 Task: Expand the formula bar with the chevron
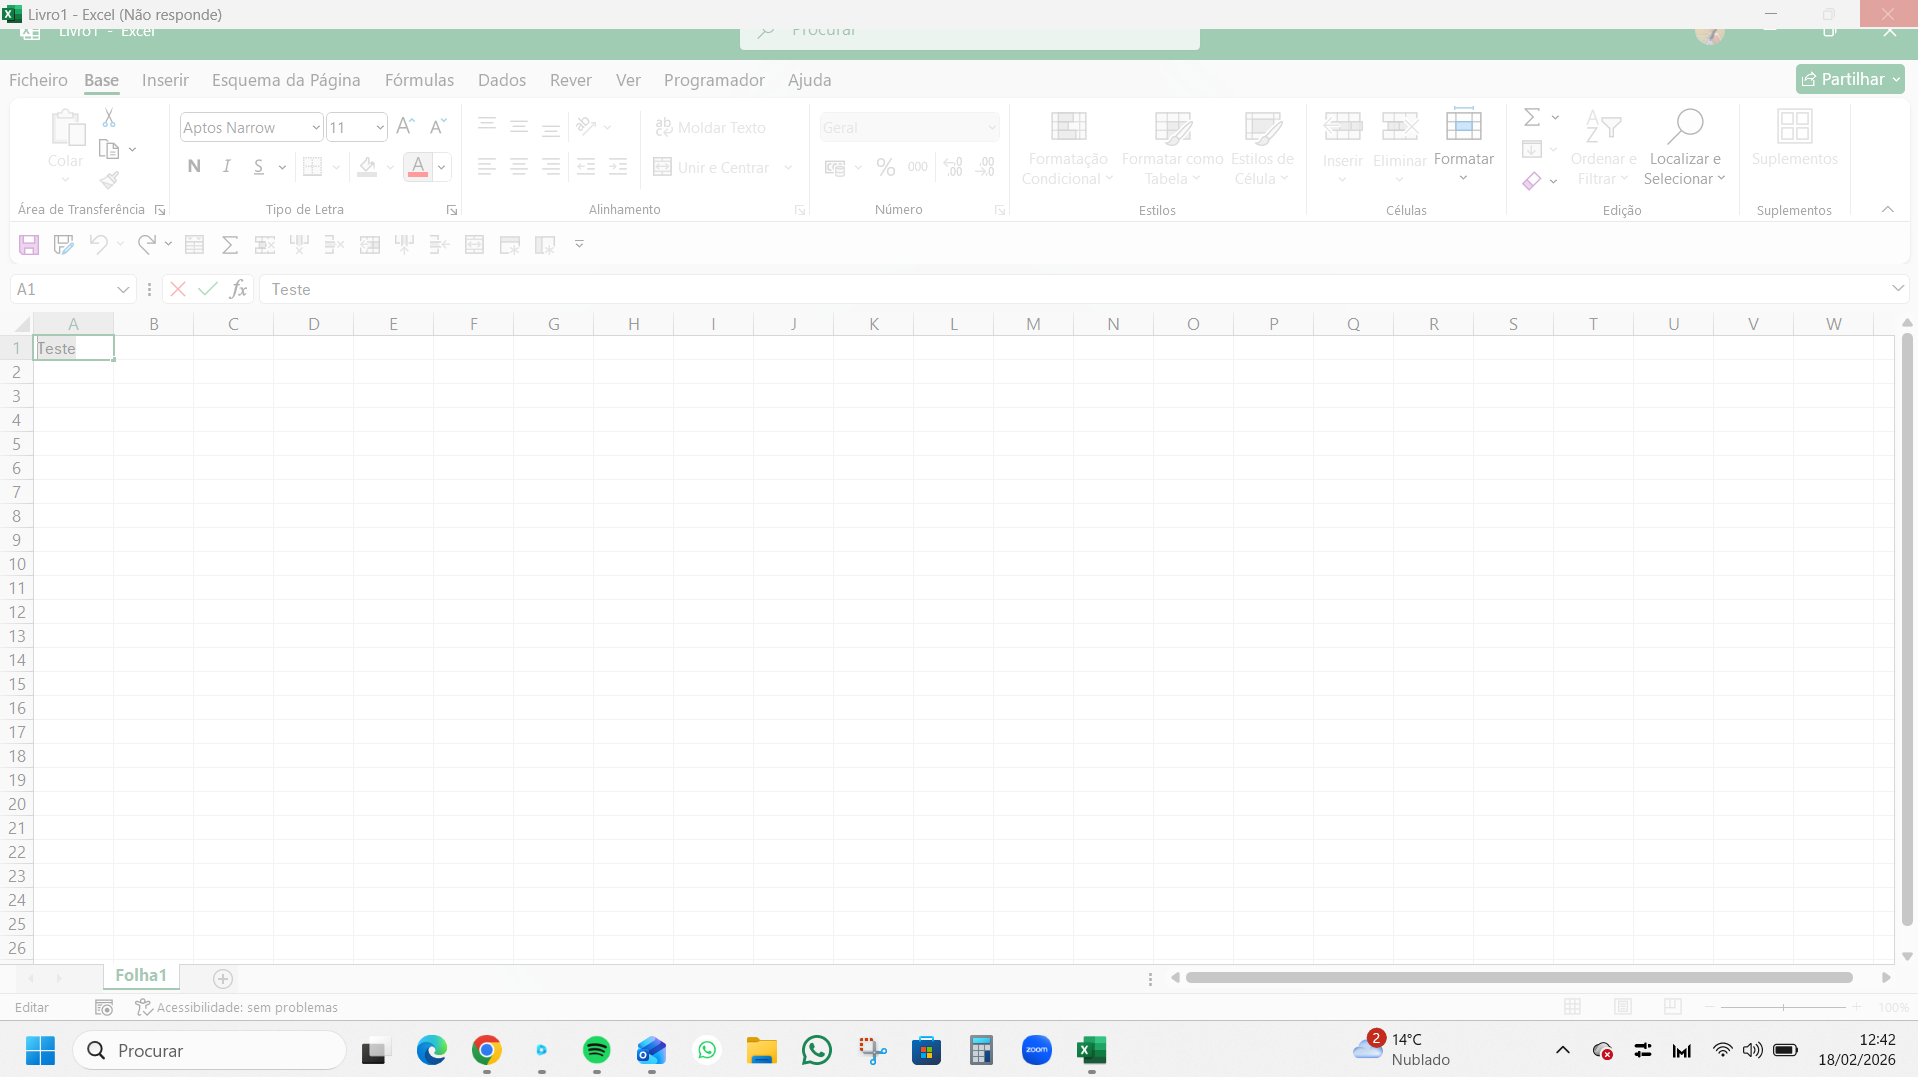[x=1897, y=289]
